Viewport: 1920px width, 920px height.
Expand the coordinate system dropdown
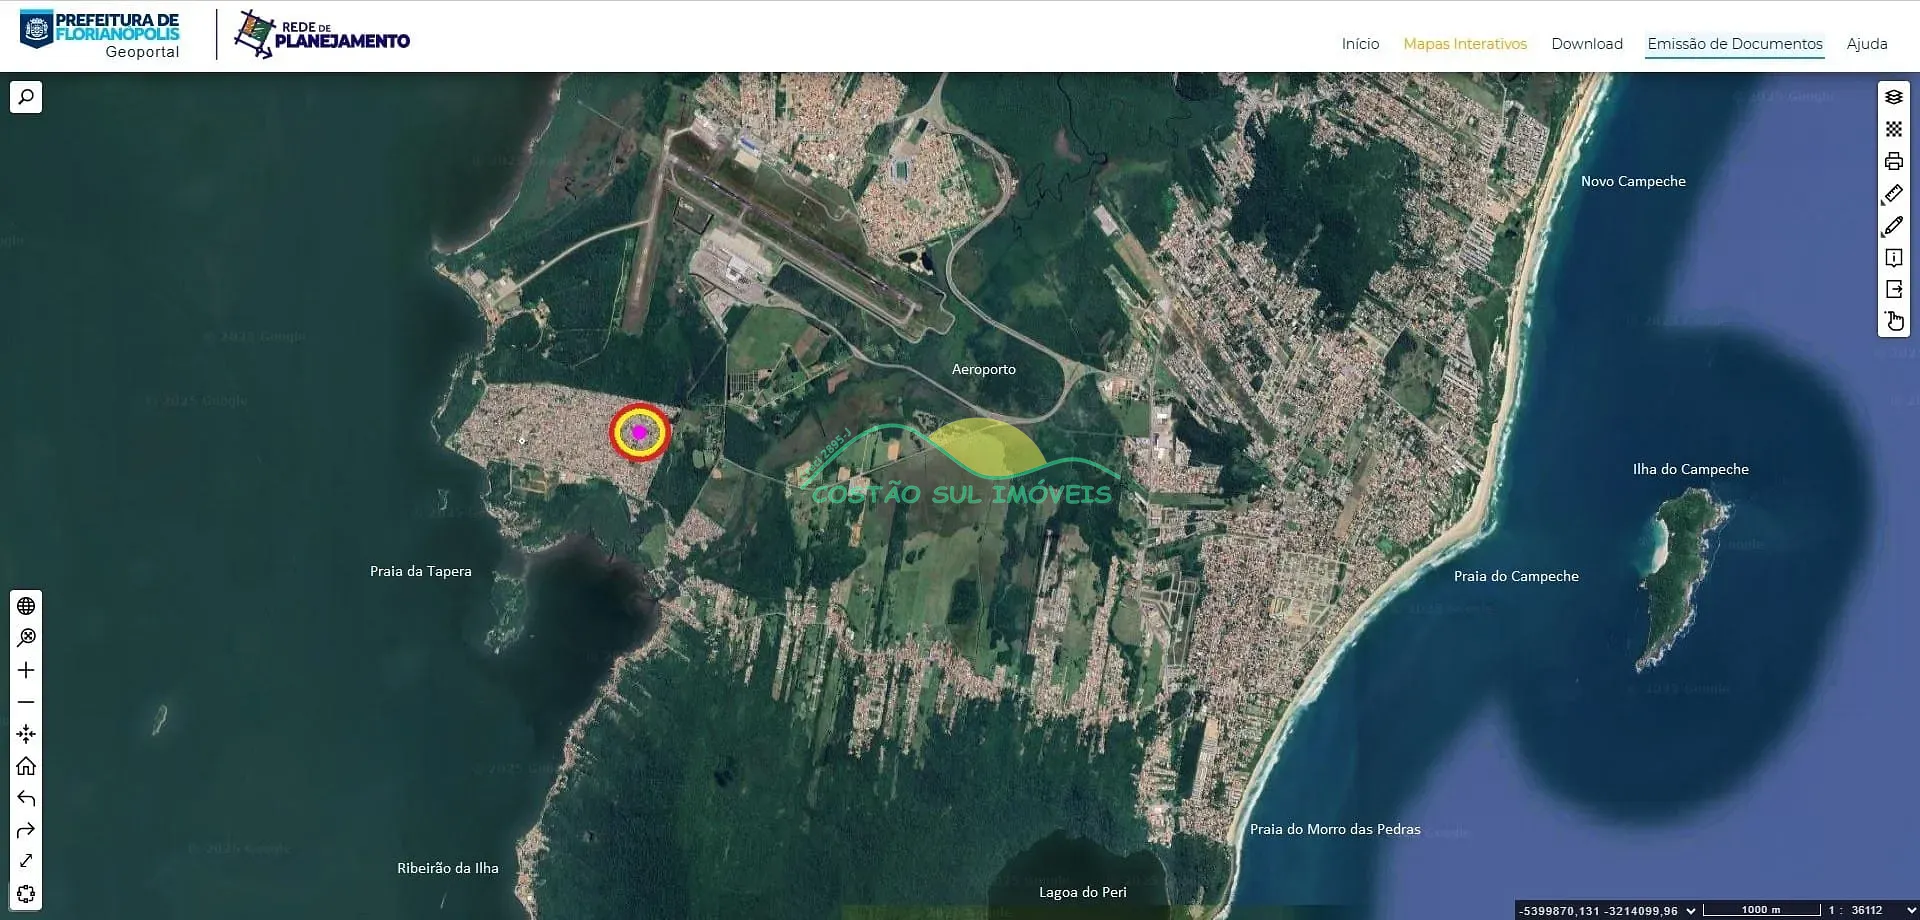click(x=1691, y=910)
